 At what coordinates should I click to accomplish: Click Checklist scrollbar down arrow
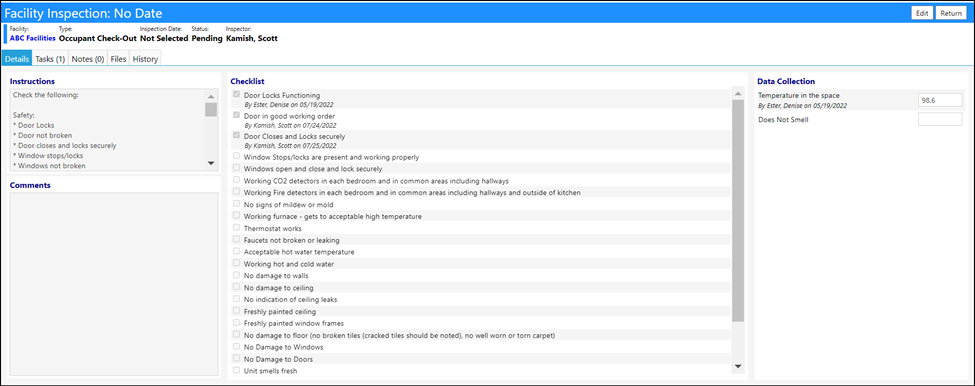(738, 366)
